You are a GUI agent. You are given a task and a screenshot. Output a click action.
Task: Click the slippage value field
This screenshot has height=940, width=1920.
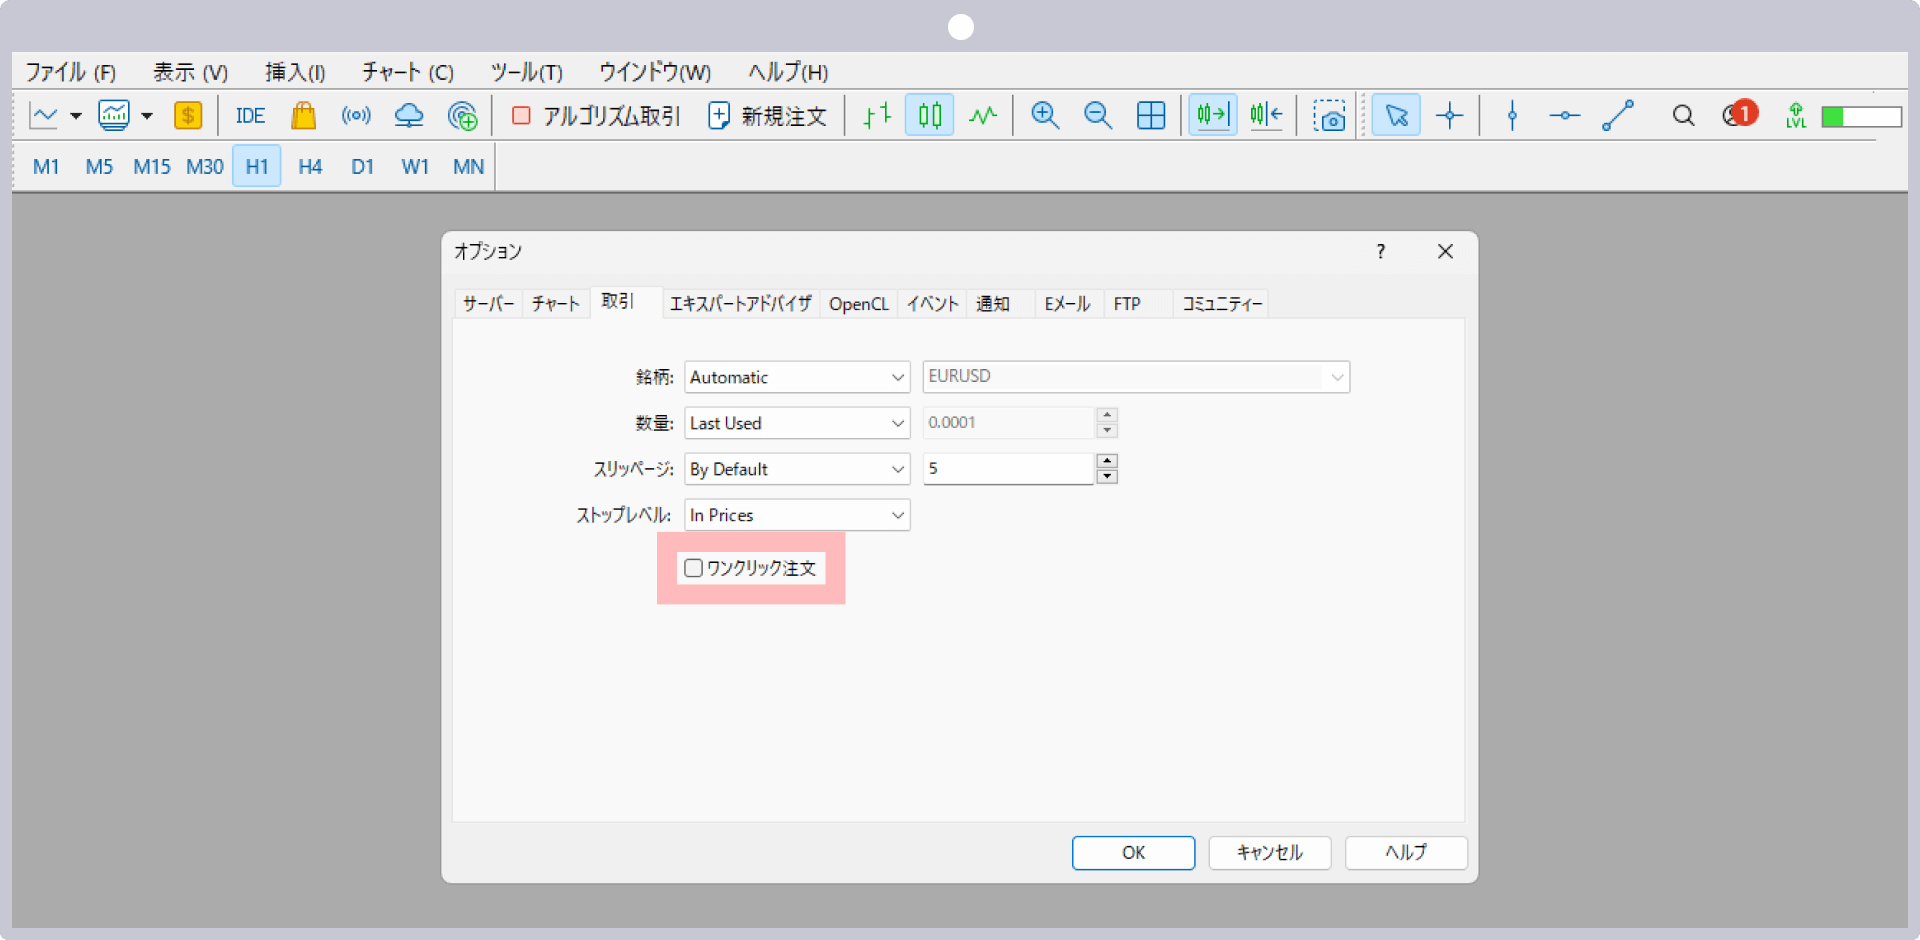(1008, 469)
